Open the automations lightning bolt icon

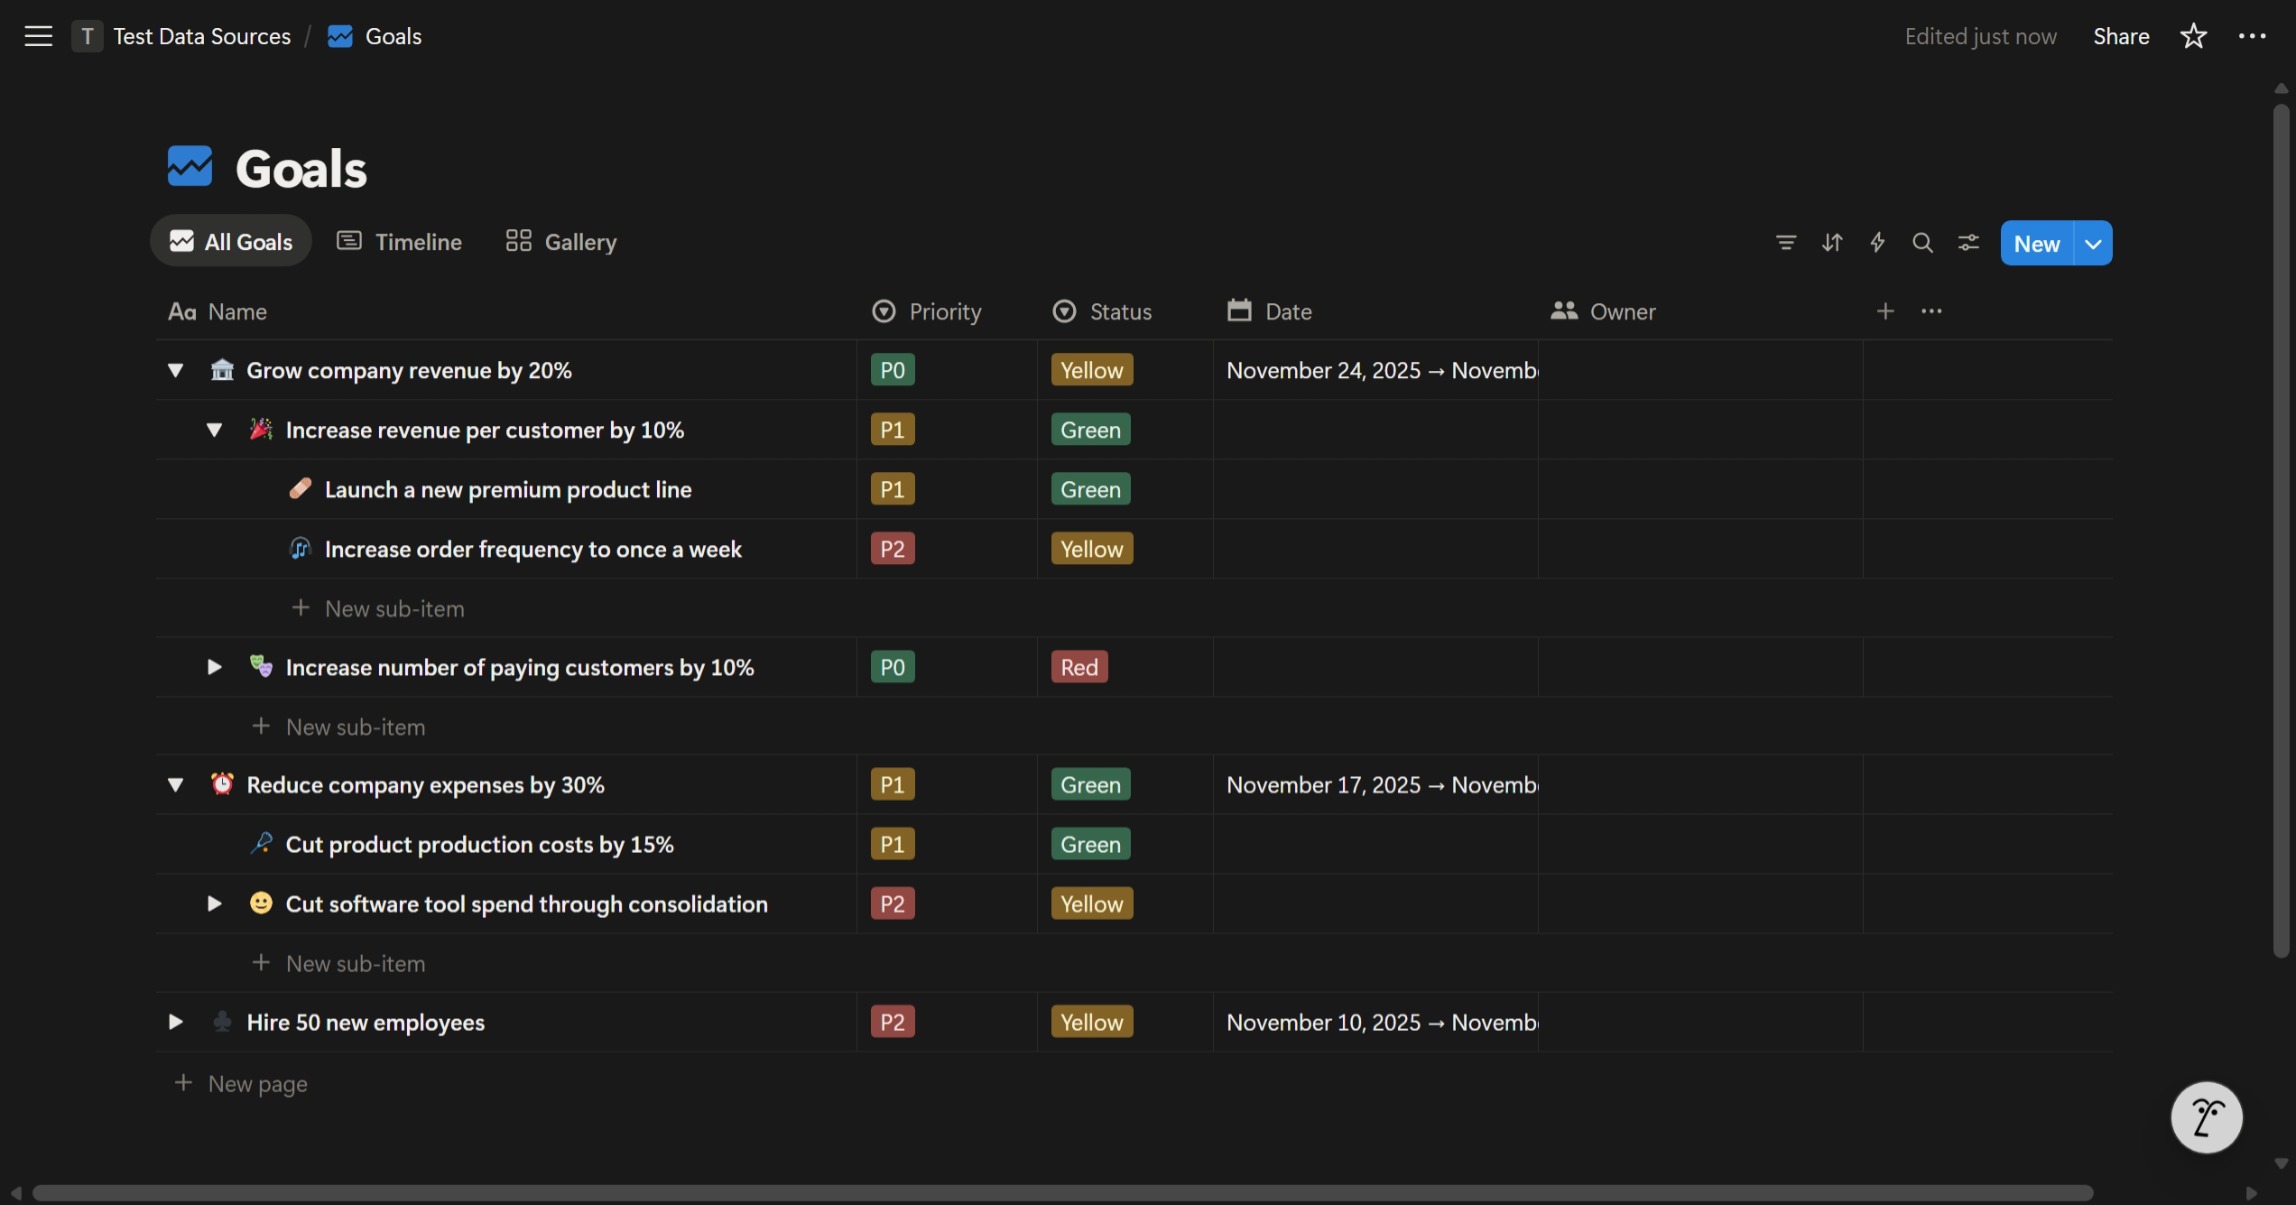coord(1877,243)
